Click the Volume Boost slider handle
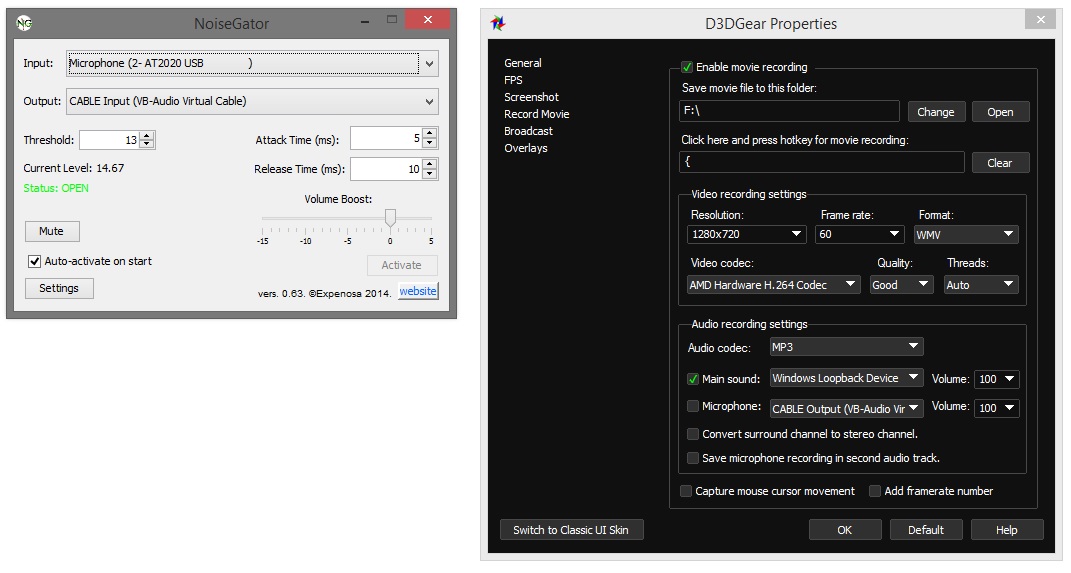 (x=390, y=218)
